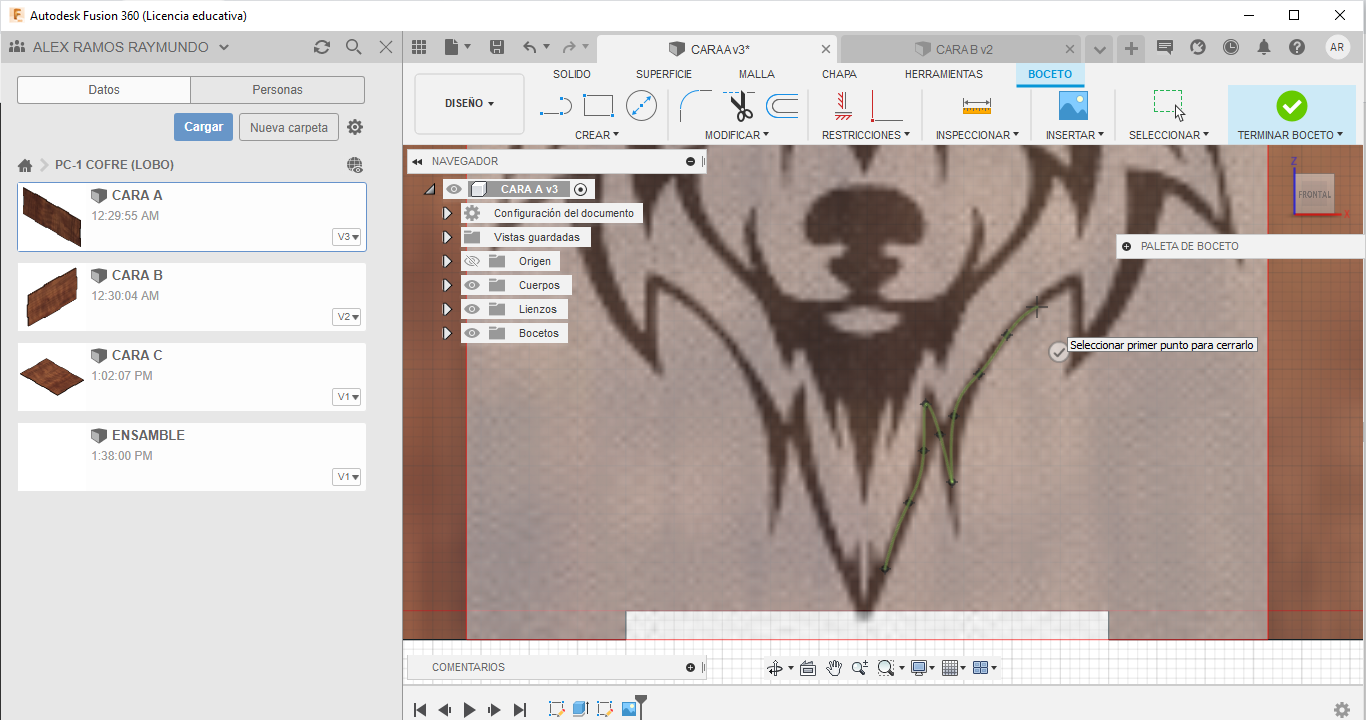The height and width of the screenshot is (720, 1366).
Task: Hide the Cuerpos folder
Action: coord(473,285)
